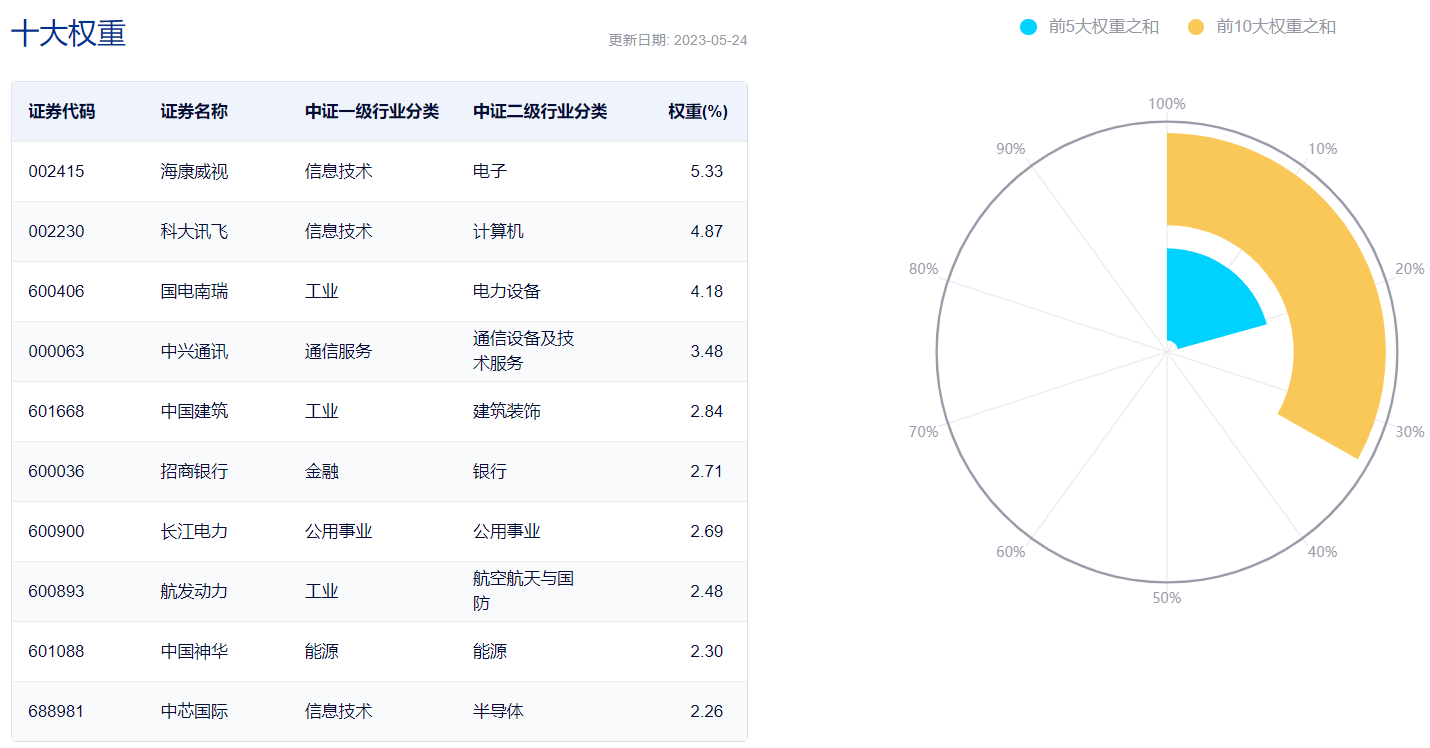The image size is (1430, 748).
Task: Click the 通信服务 industry cell
Action: [338, 352]
